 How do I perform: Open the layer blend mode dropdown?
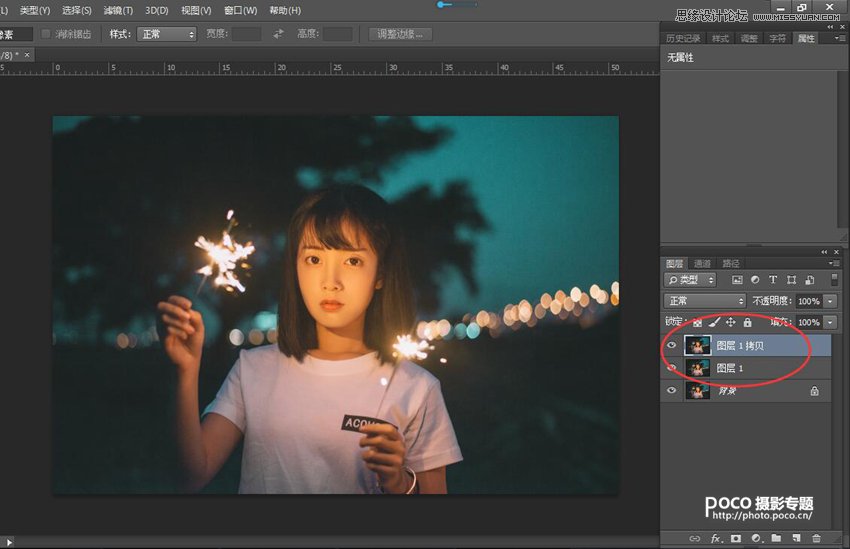(x=706, y=301)
